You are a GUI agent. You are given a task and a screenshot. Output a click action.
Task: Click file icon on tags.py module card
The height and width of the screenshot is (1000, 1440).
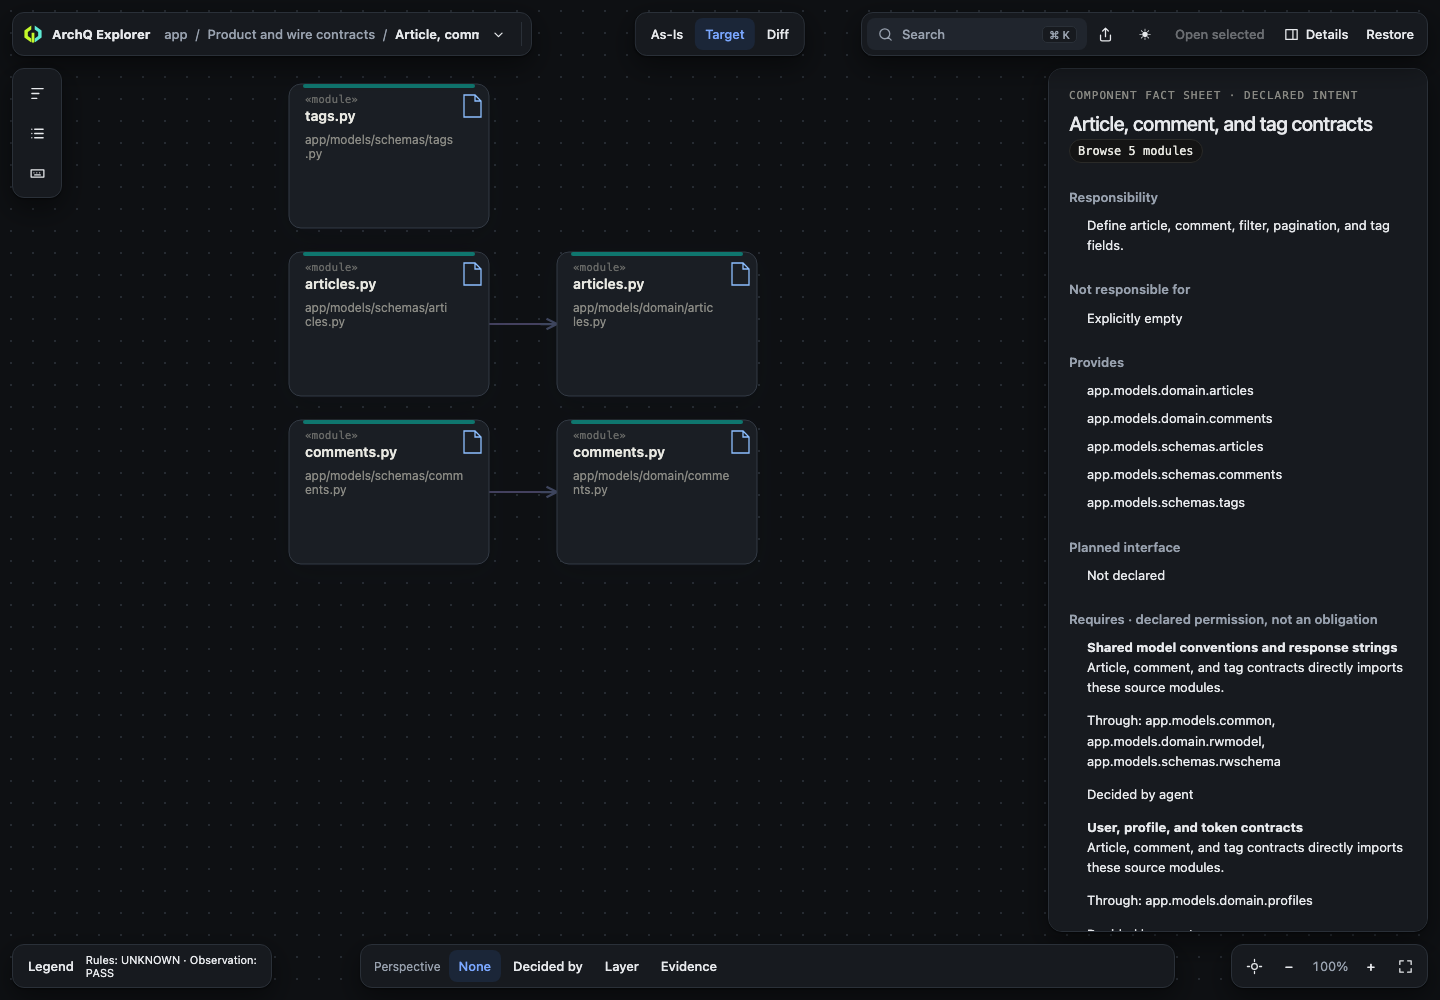pyautogui.click(x=472, y=106)
